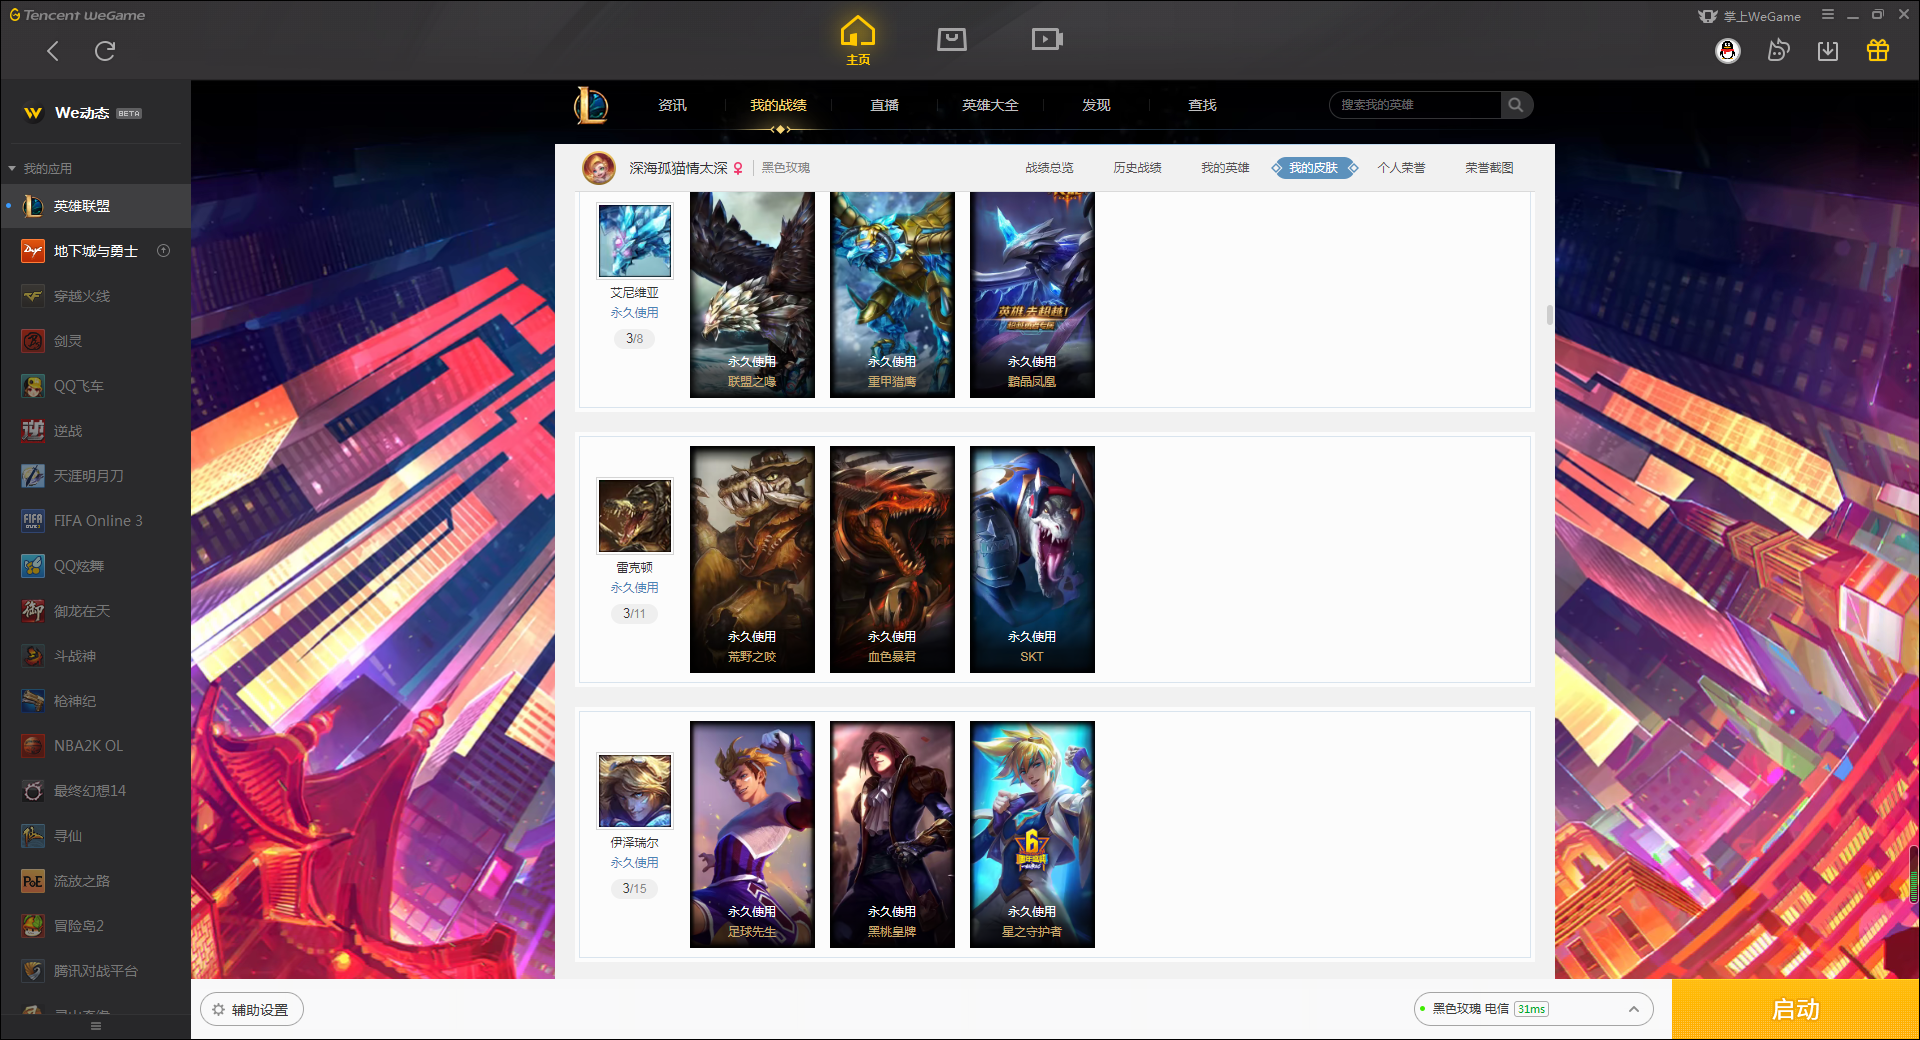Expand 黑色玫瑰 电信 server dropdown
Image resolution: width=1920 pixels, height=1040 pixels.
pos(1533,1009)
